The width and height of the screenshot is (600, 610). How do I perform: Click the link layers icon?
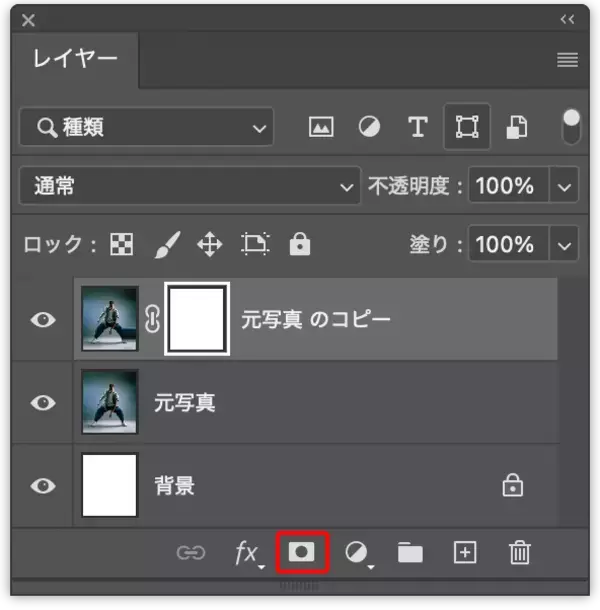point(191,552)
